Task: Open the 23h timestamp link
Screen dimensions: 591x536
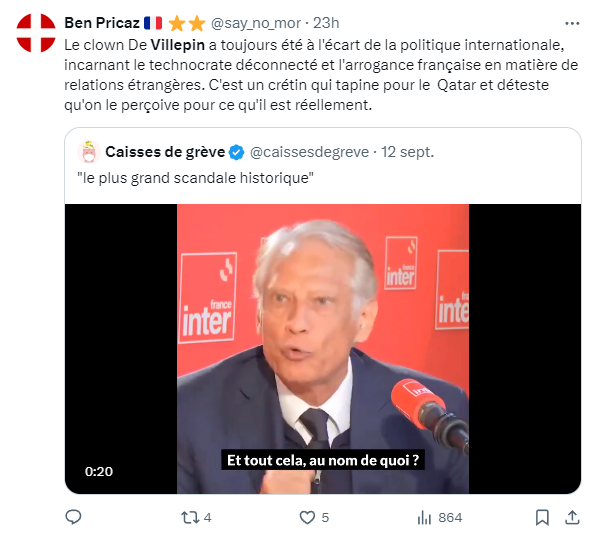Action: pos(326,23)
